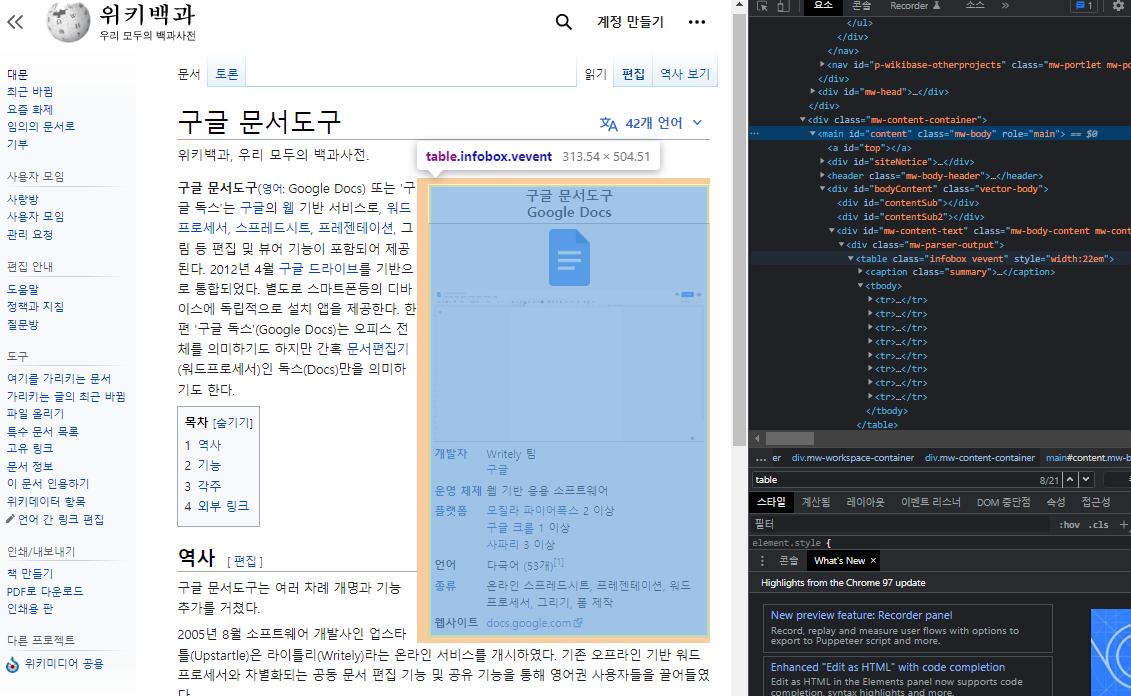
Task: Show more DevTools panels via double chevron
Action: [x=1005, y=6]
